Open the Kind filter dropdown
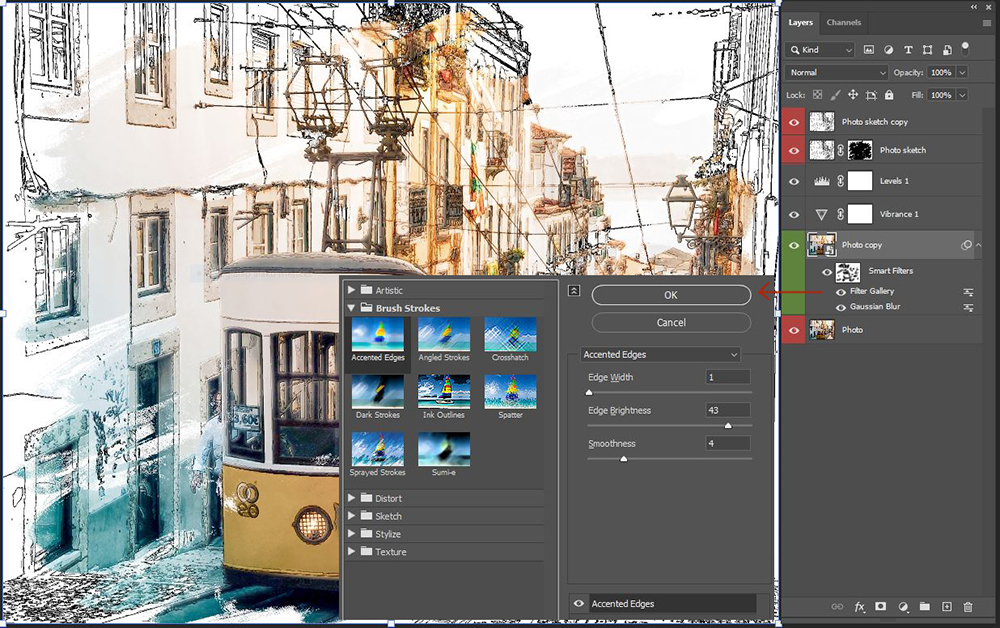 [x=820, y=50]
